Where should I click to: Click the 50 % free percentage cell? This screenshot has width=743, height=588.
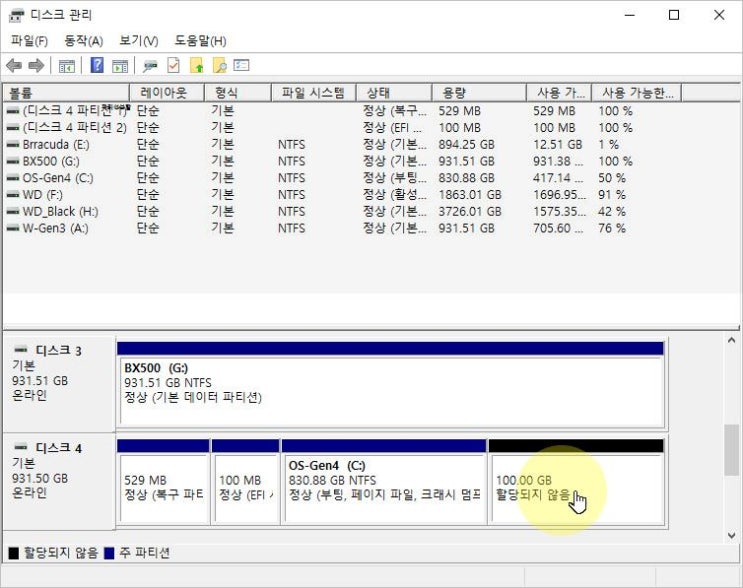(612, 178)
